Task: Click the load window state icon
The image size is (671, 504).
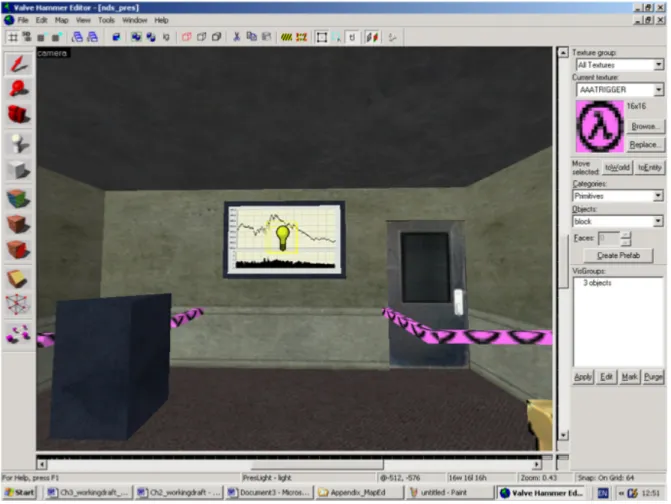Action: (x=77, y=38)
